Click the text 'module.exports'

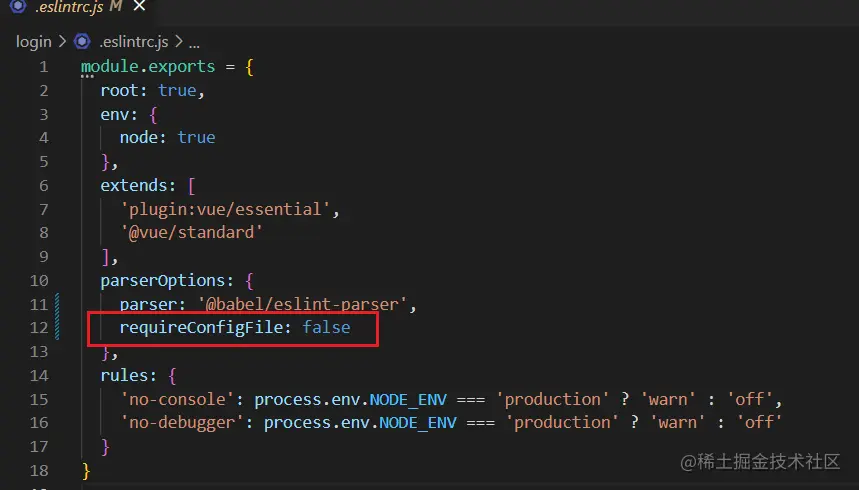[x=148, y=67]
